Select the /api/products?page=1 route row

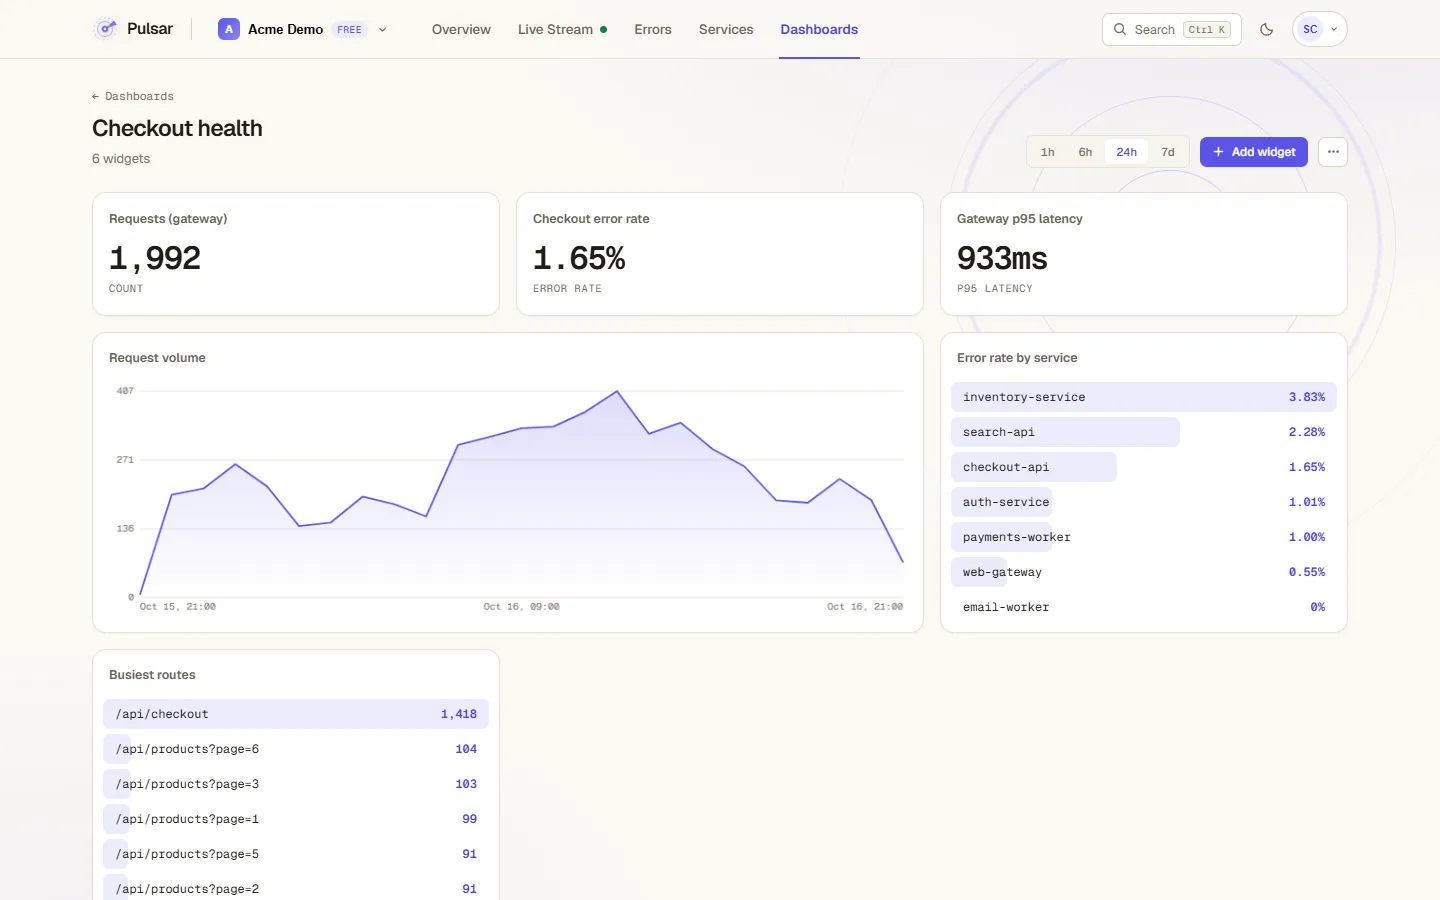(x=296, y=819)
